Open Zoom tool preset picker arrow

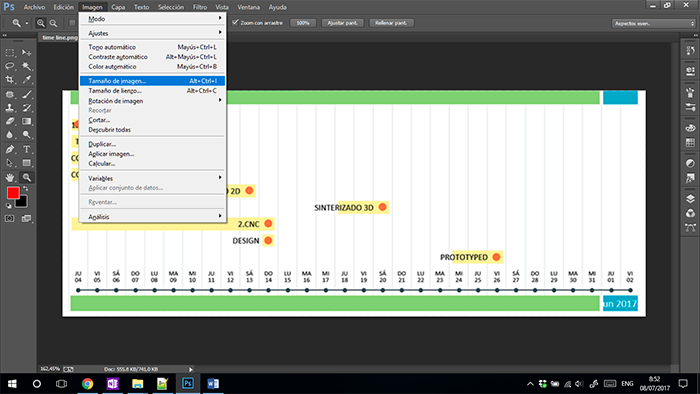[27, 23]
